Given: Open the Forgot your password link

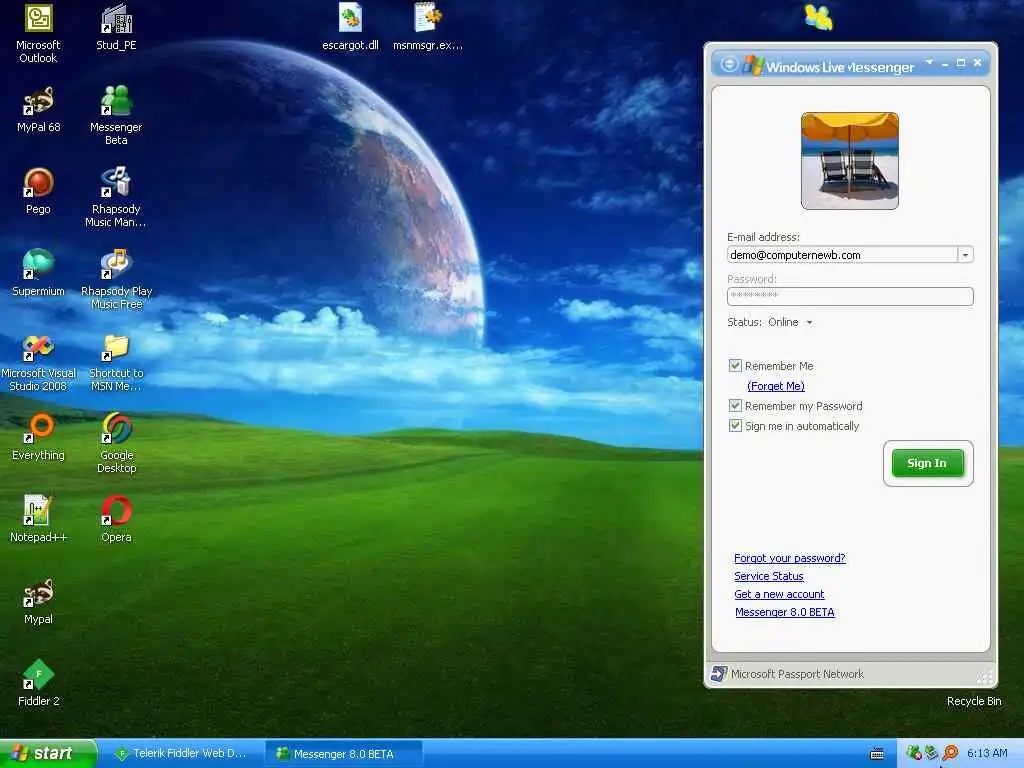Looking at the screenshot, I should [x=790, y=558].
